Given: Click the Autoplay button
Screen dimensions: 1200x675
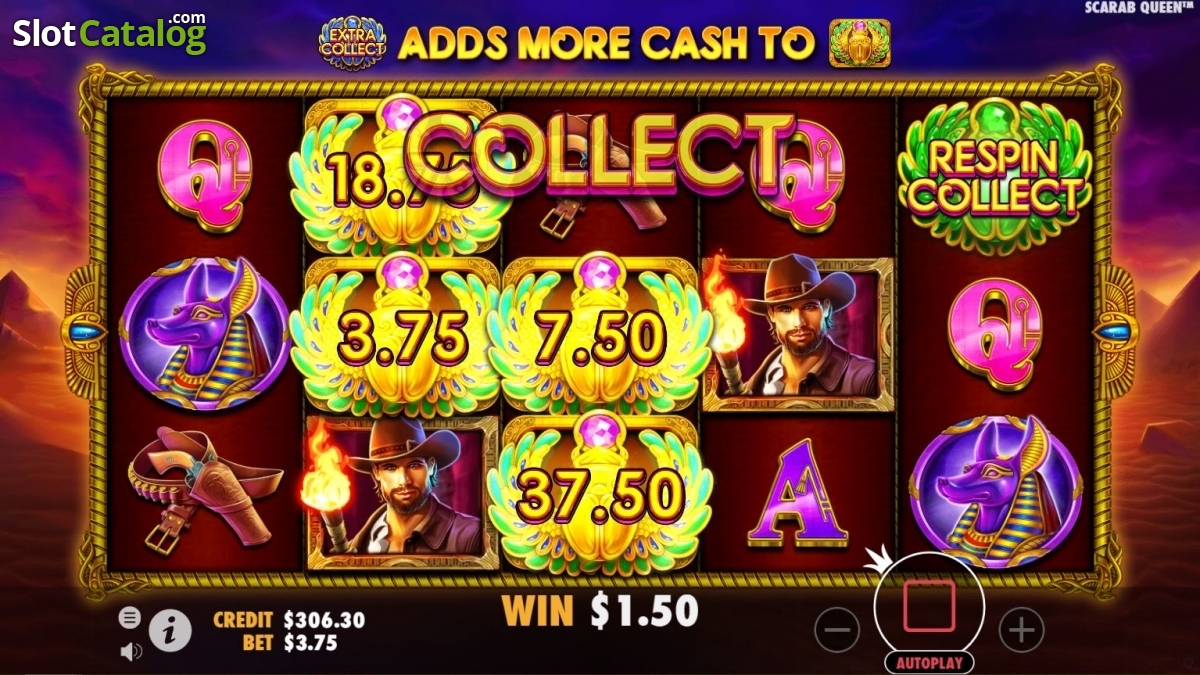Looking at the screenshot, I should (x=929, y=663).
